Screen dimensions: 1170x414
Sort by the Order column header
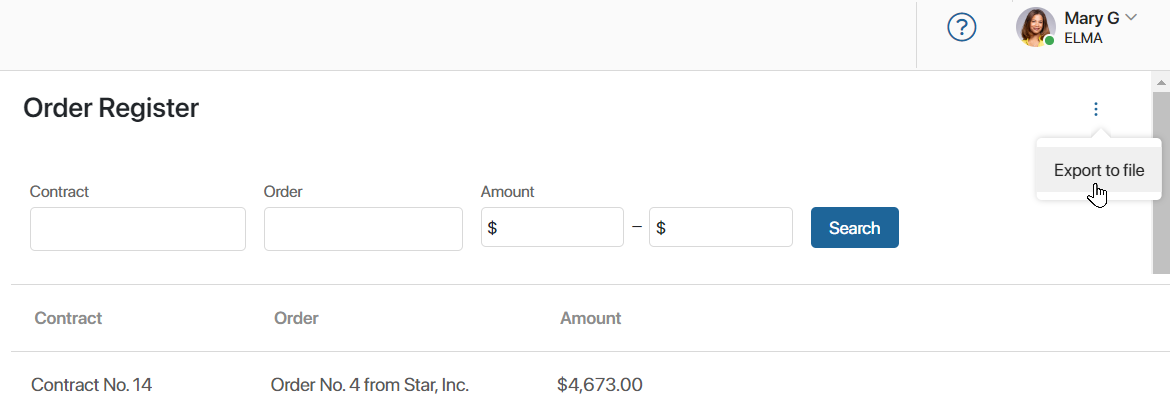point(296,318)
